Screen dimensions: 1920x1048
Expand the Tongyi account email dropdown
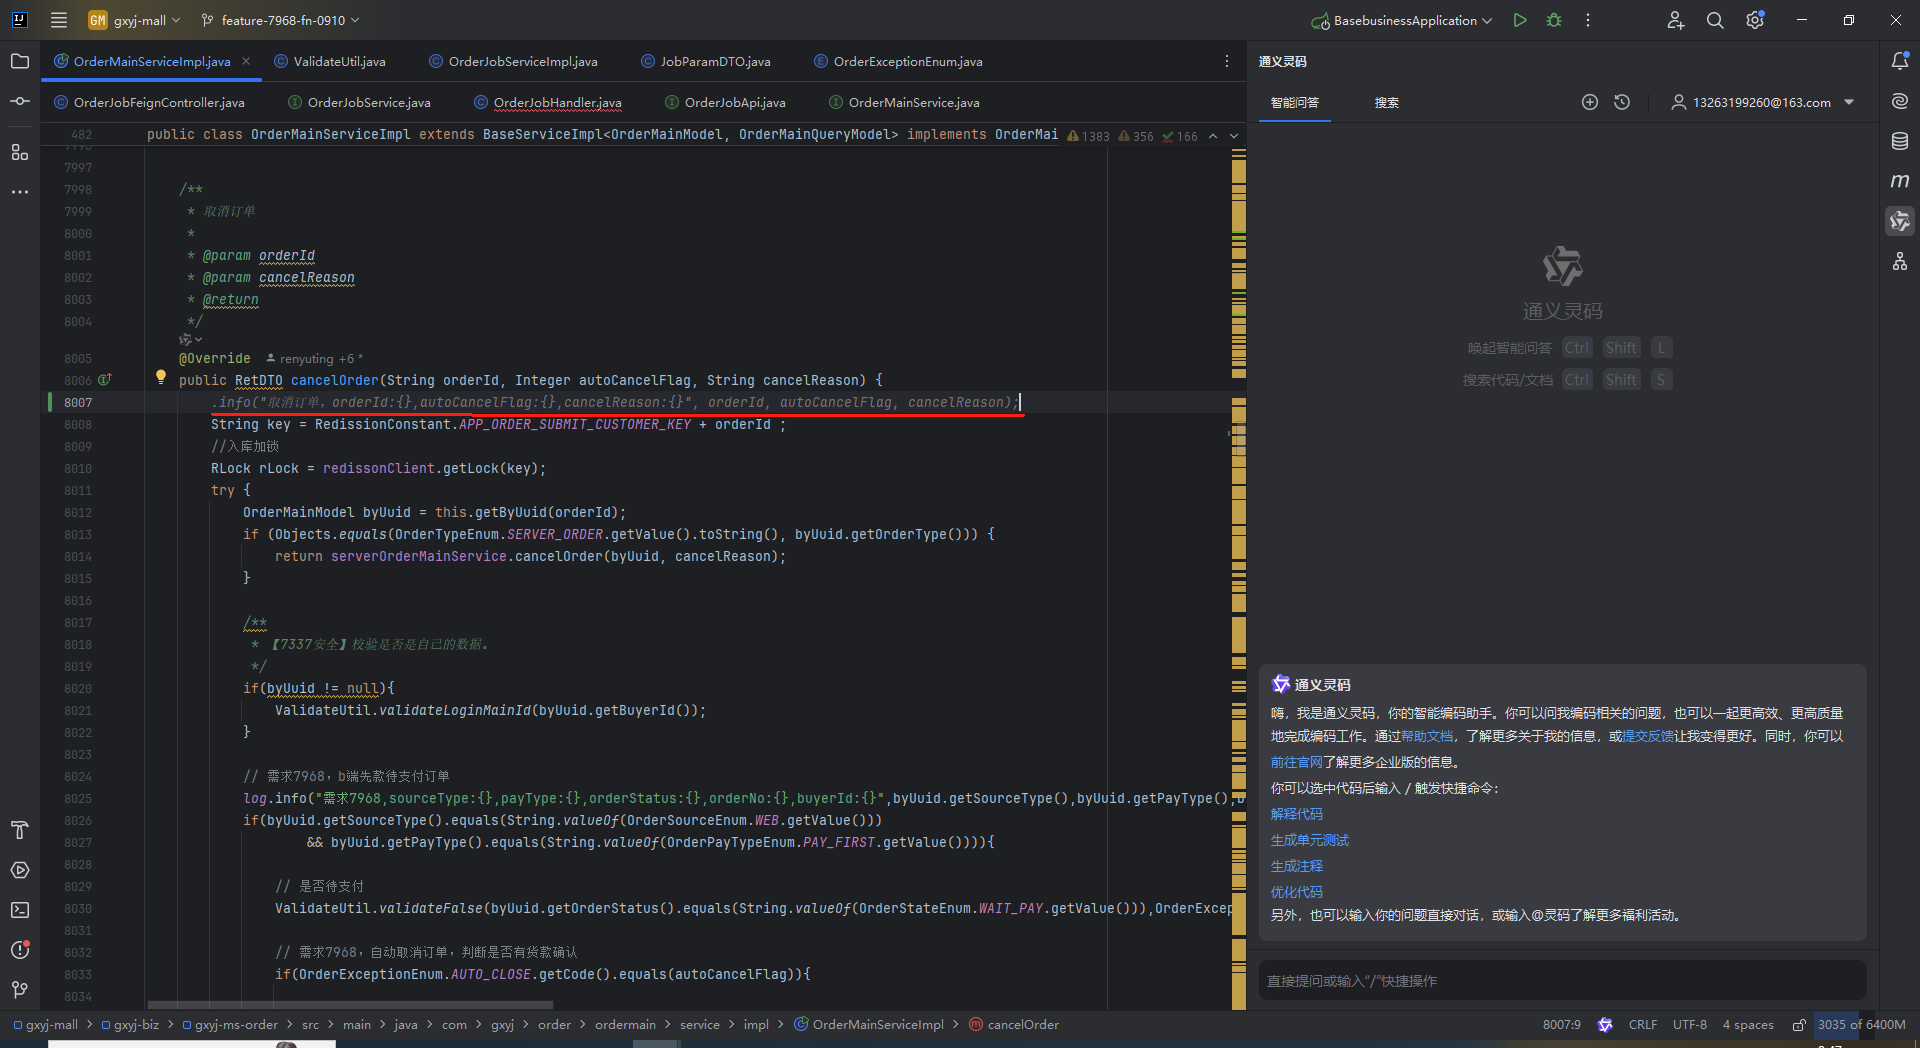pyautogui.click(x=1849, y=102)
